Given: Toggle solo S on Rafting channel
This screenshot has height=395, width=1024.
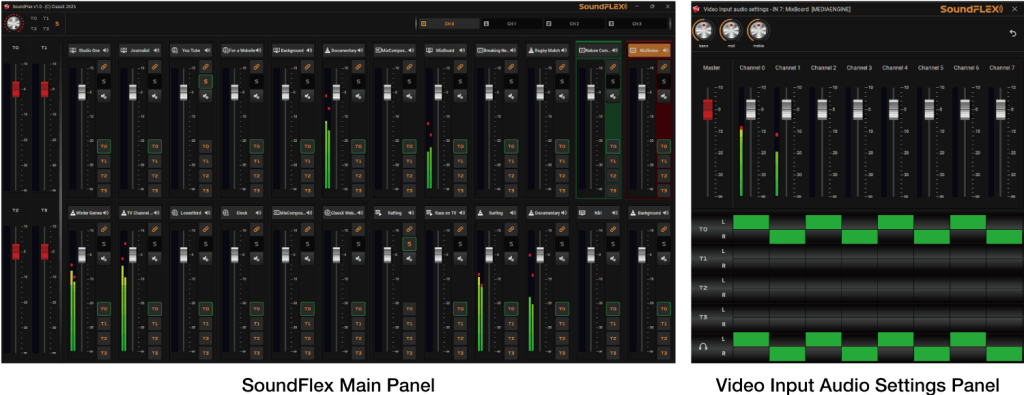Looking at the screenshot, I should coord(409,244).
